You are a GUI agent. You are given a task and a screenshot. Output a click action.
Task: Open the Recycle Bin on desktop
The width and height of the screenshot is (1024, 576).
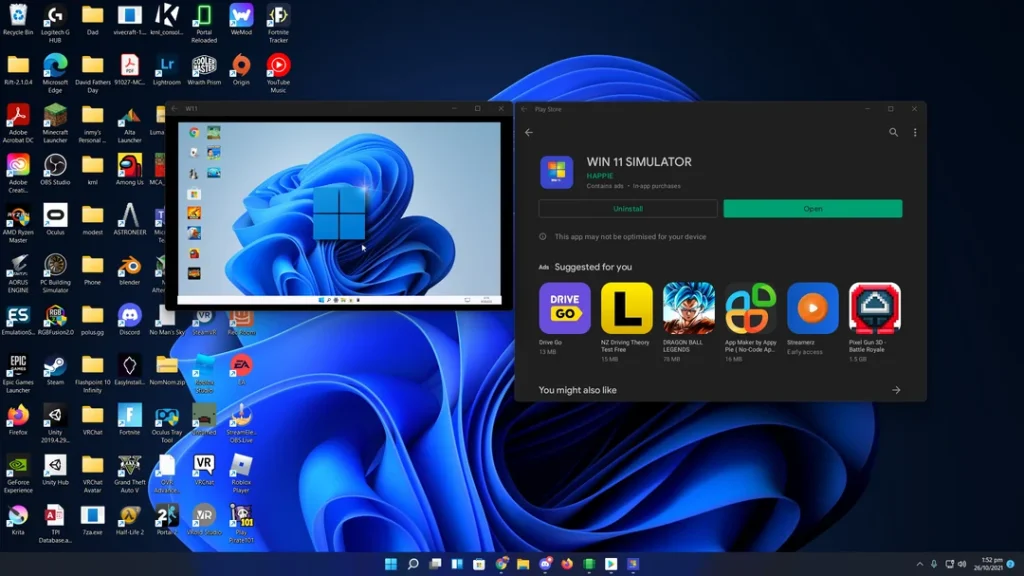click(x=18, y=16)
